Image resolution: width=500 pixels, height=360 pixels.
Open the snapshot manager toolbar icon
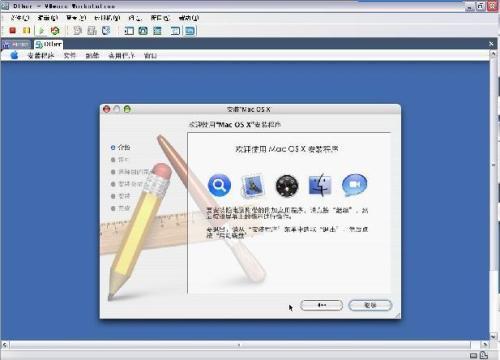pos(106,31)
